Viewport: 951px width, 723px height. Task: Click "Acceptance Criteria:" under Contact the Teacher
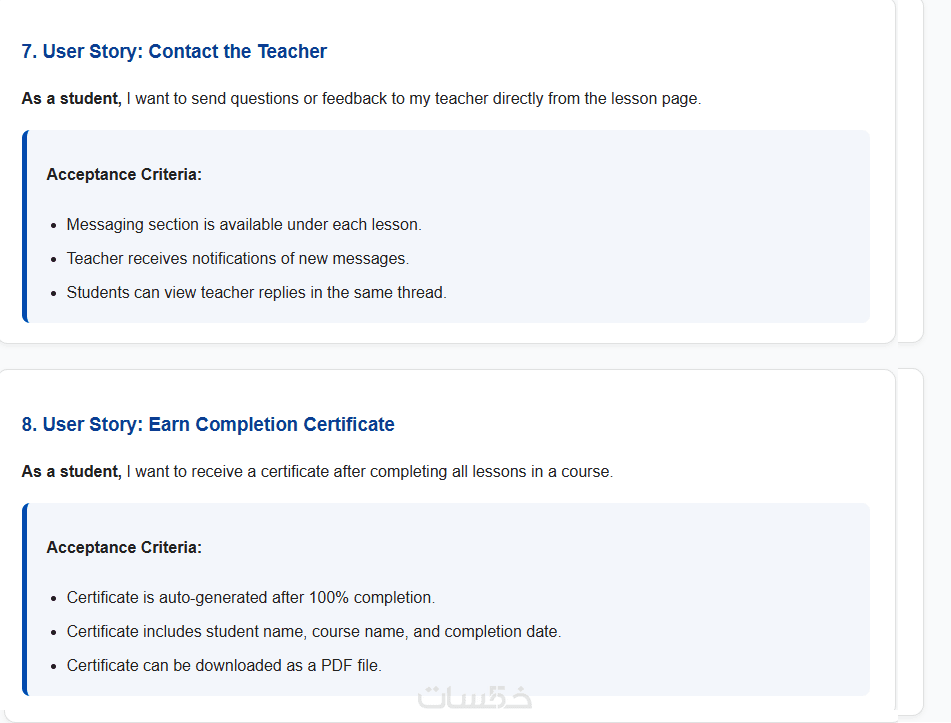pyautogui.click(x=124, y=174)
